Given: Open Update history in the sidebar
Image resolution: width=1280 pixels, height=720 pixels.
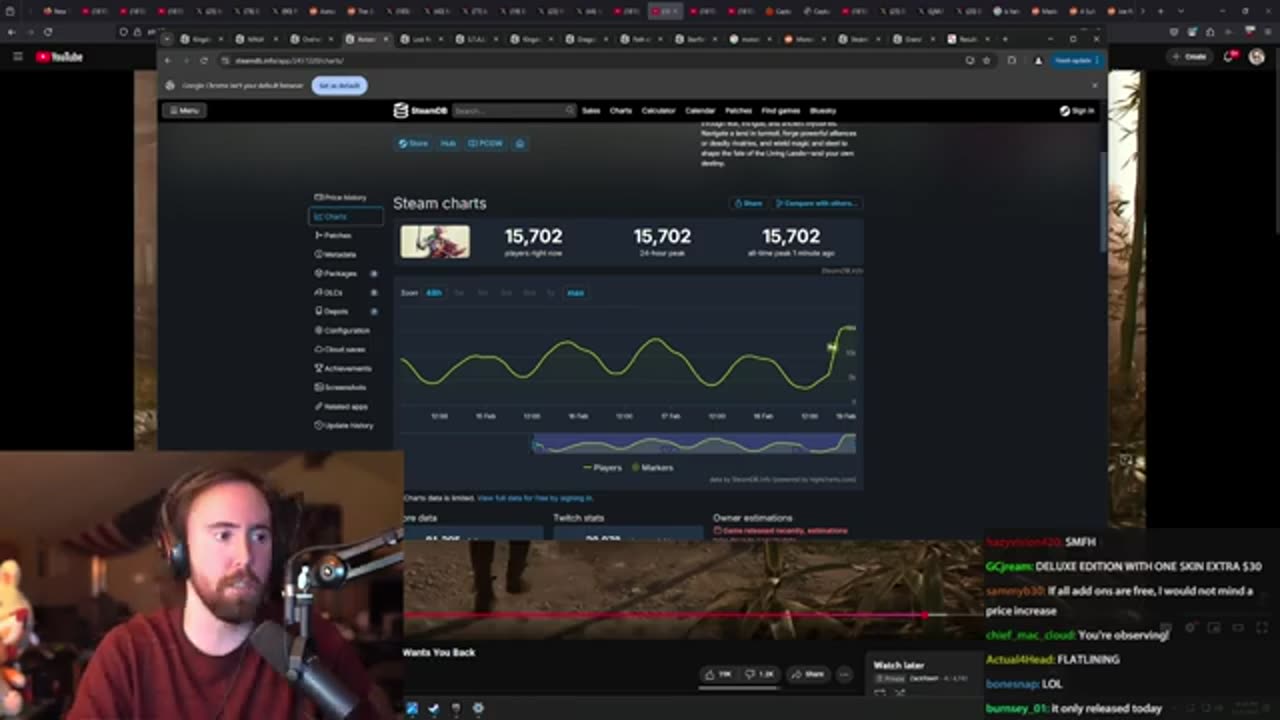Looking at the screenshot, I should pyautogui.click(x=344, y=426).
